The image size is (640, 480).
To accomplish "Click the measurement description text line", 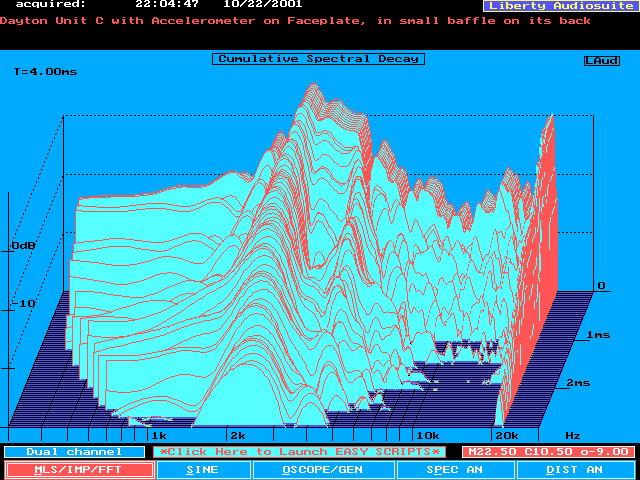I will click(296, 20).
